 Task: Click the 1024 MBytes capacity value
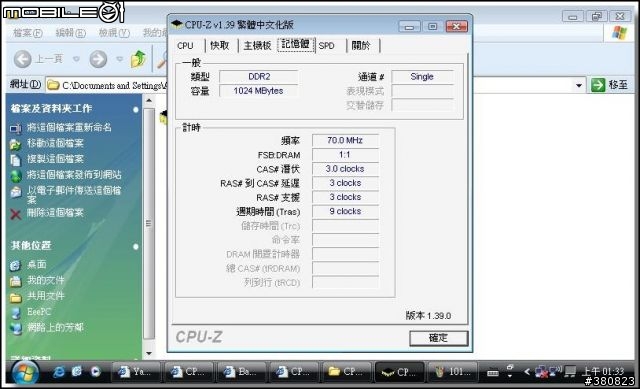(258, 91)
